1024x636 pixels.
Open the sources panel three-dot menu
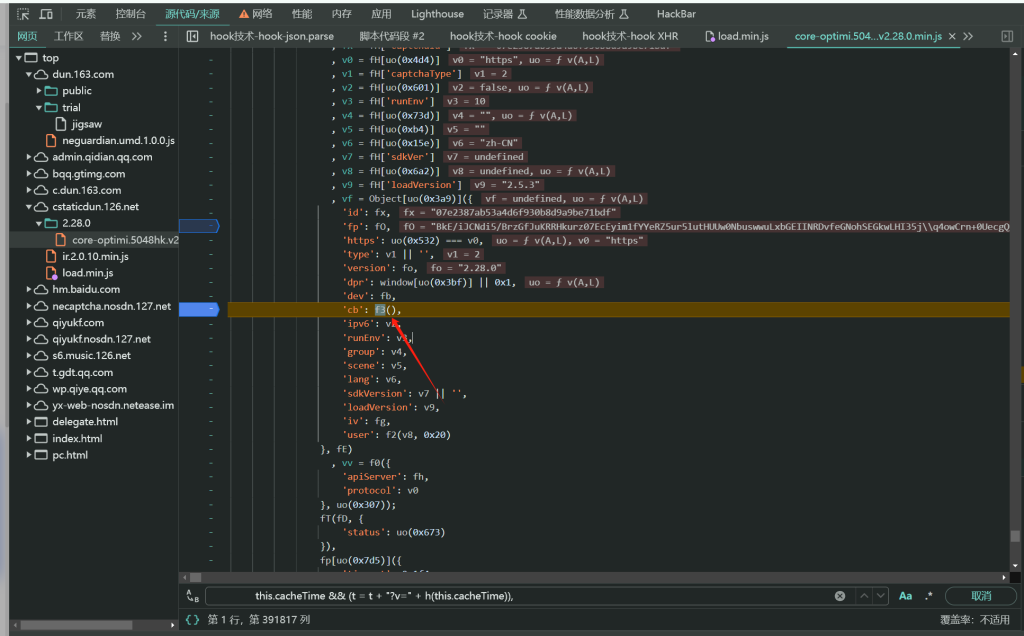pyautogui.click(x=165, y=36)
